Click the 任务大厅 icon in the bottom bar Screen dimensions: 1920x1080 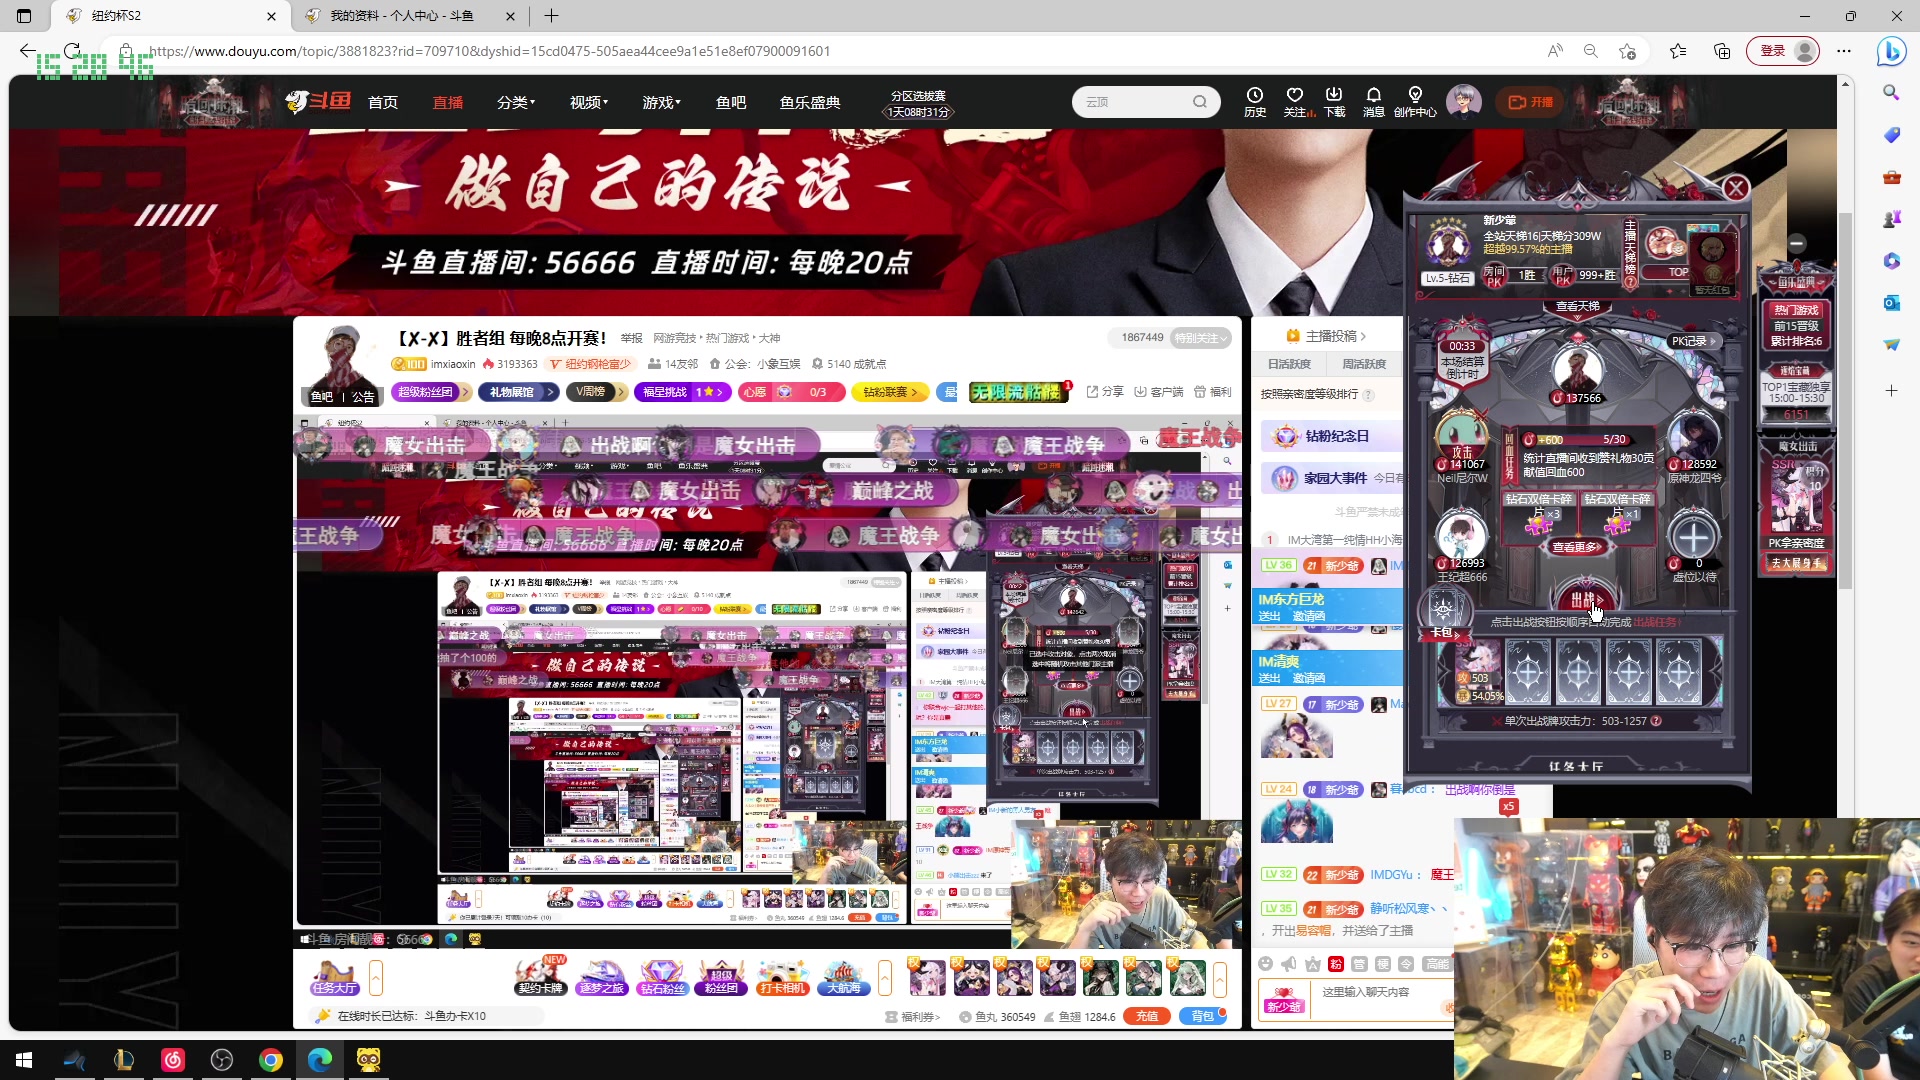click(333, 977)
